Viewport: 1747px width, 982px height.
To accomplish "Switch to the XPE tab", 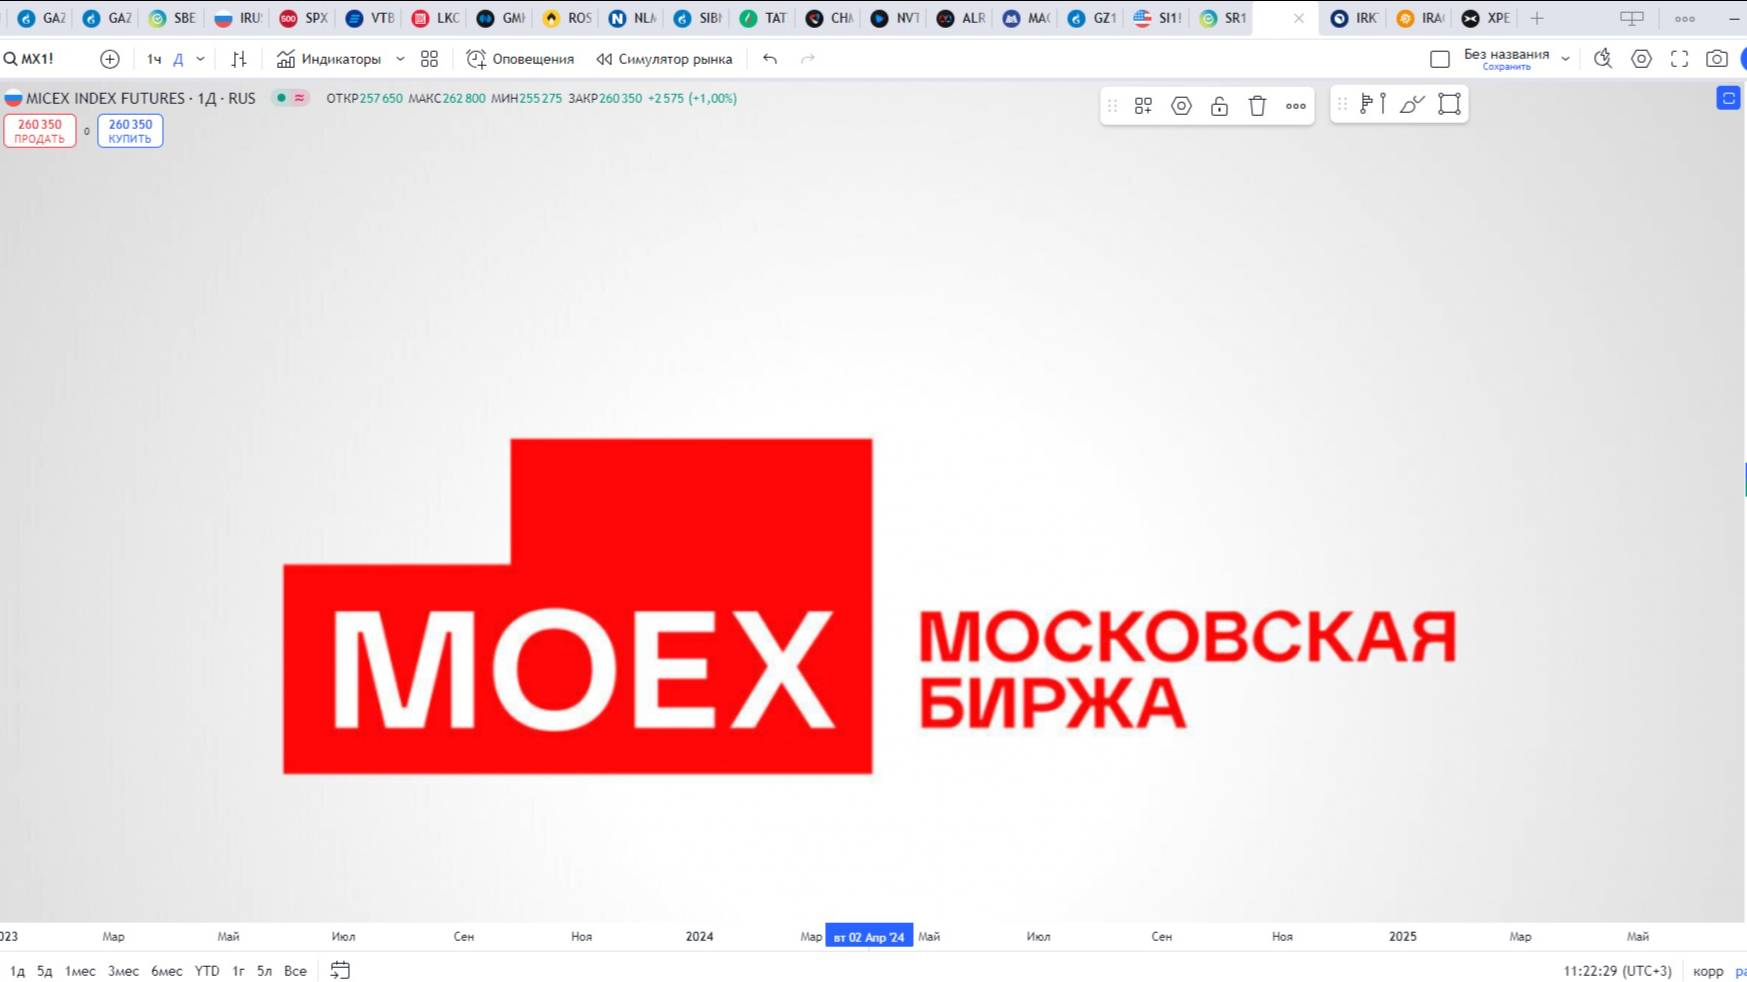I will (1486, 18).
